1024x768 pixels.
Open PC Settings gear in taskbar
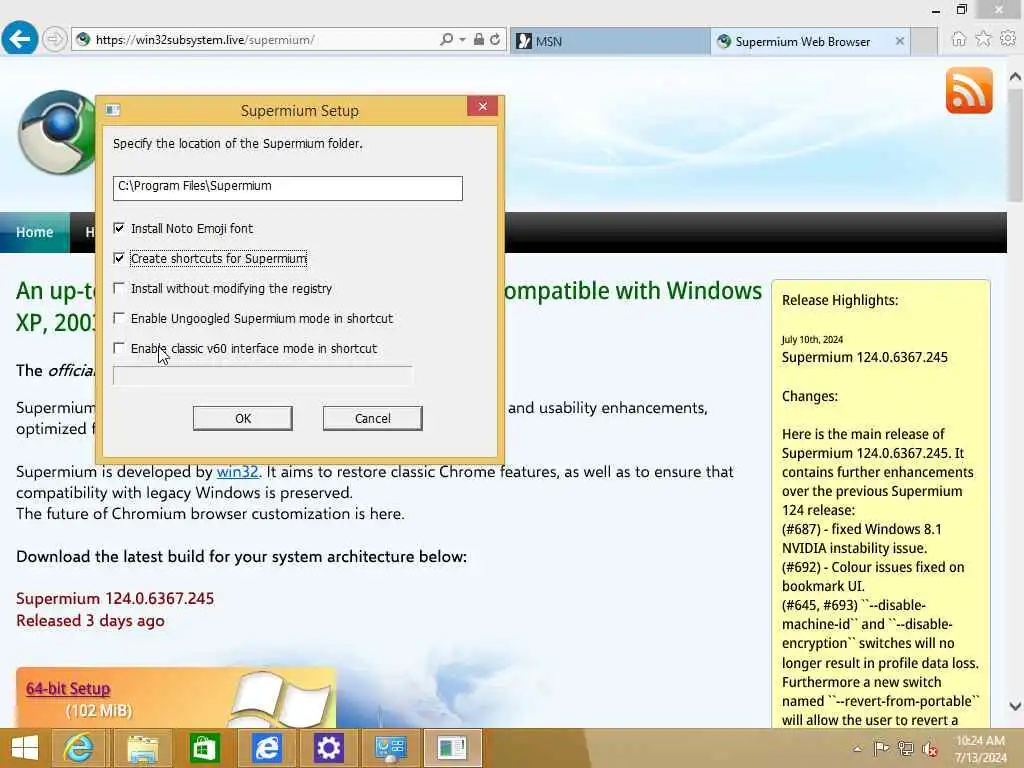pyautogui.click(x=328, y=748)
